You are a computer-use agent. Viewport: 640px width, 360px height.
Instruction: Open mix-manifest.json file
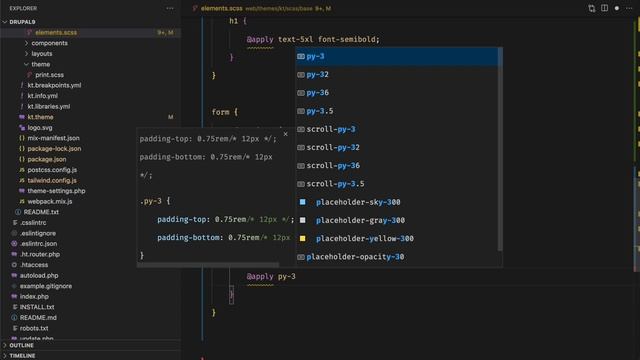[x=53, y=138]
